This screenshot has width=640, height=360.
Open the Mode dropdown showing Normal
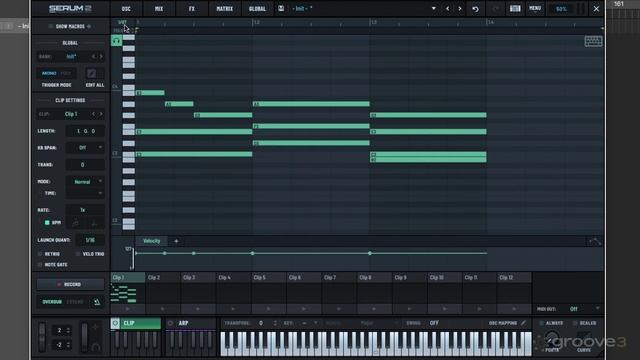(x=85, y=182)
